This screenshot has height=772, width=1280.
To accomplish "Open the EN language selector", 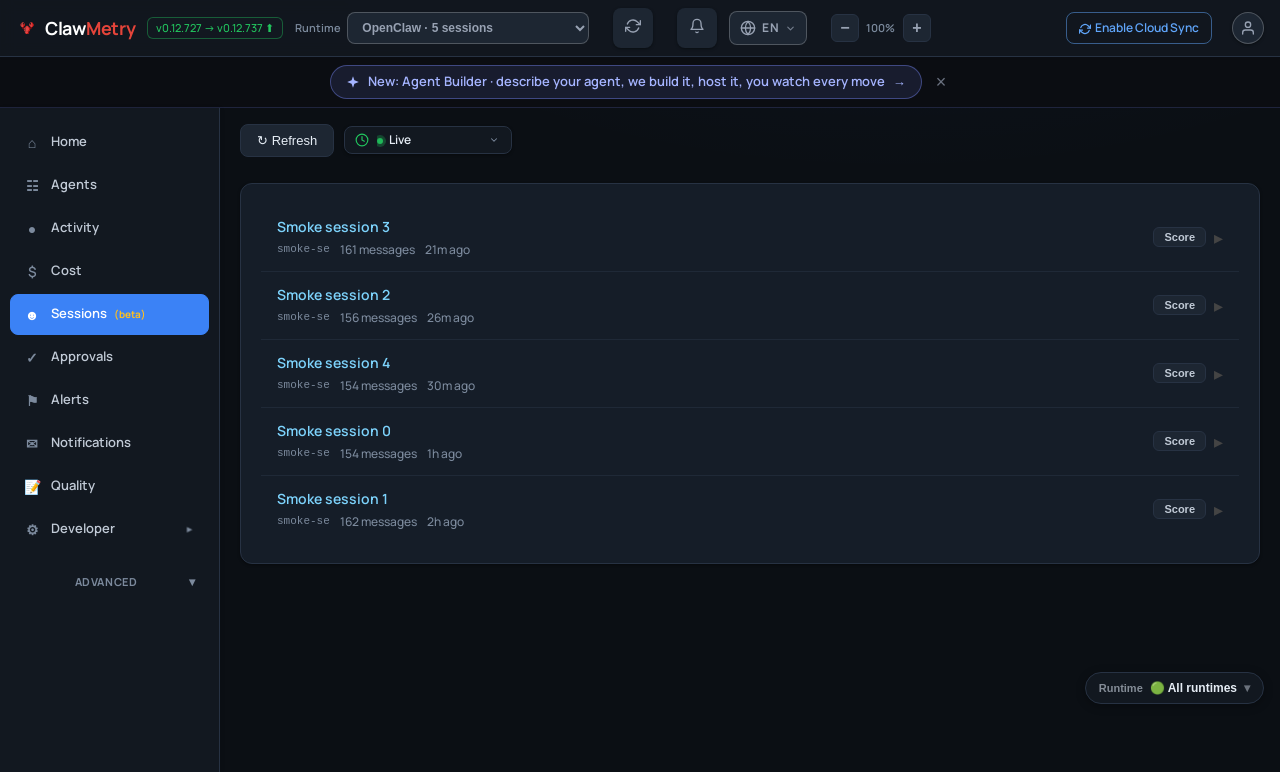I will tap(768, 28).
